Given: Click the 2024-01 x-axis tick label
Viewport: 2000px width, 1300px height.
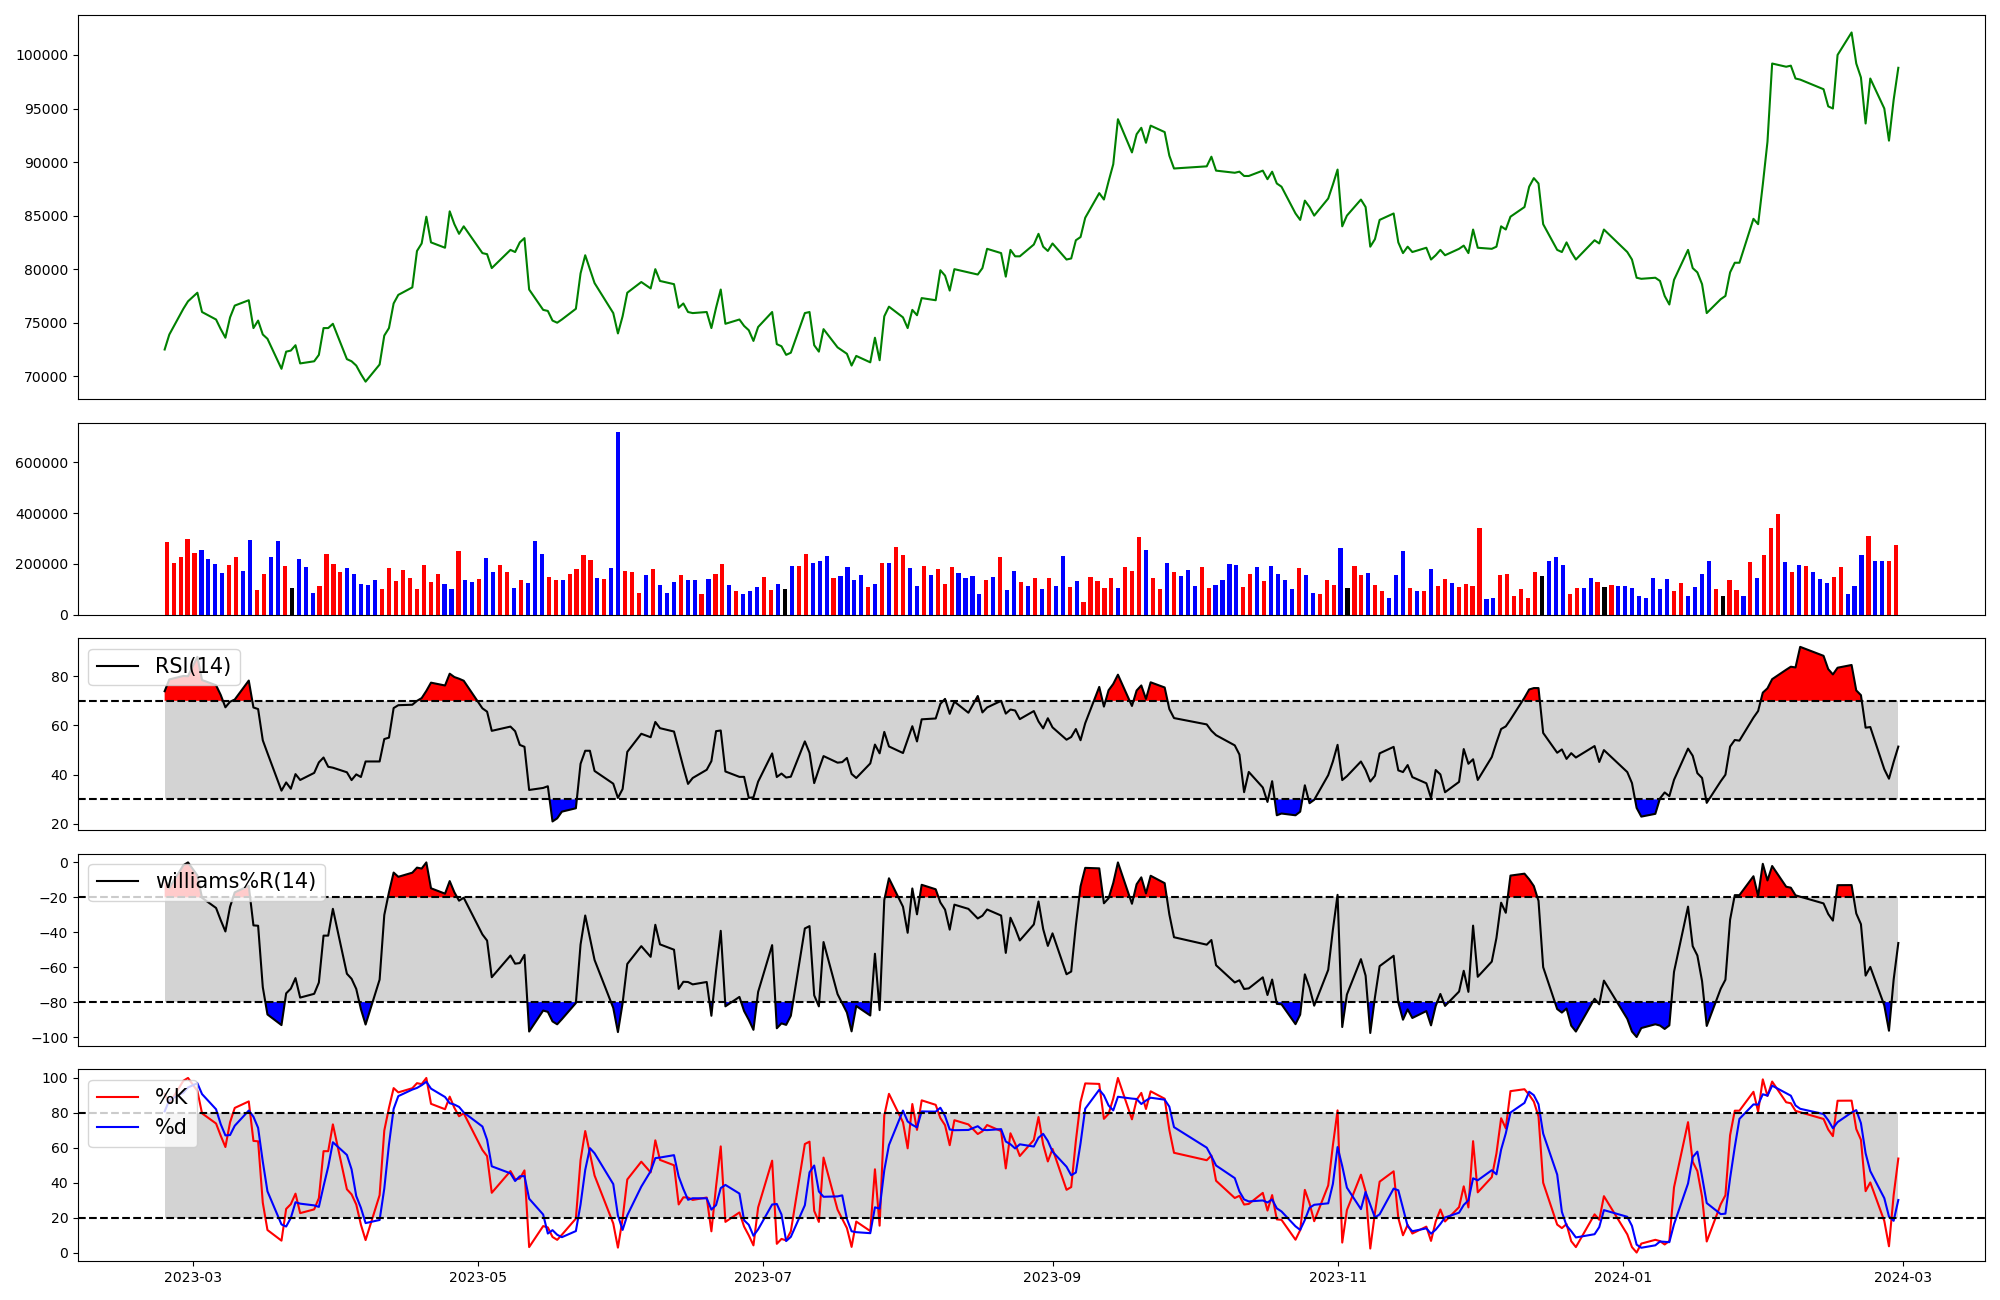Looking at the screenshot, I should 1623,1277.
